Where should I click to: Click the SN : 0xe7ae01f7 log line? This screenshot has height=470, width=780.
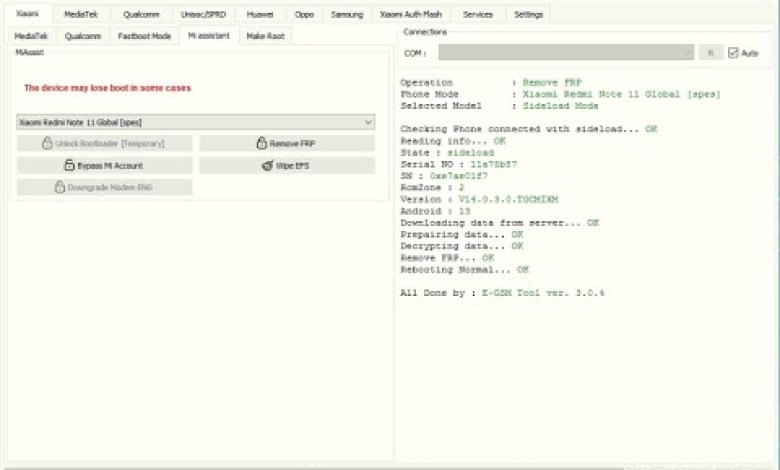[444, 176]
